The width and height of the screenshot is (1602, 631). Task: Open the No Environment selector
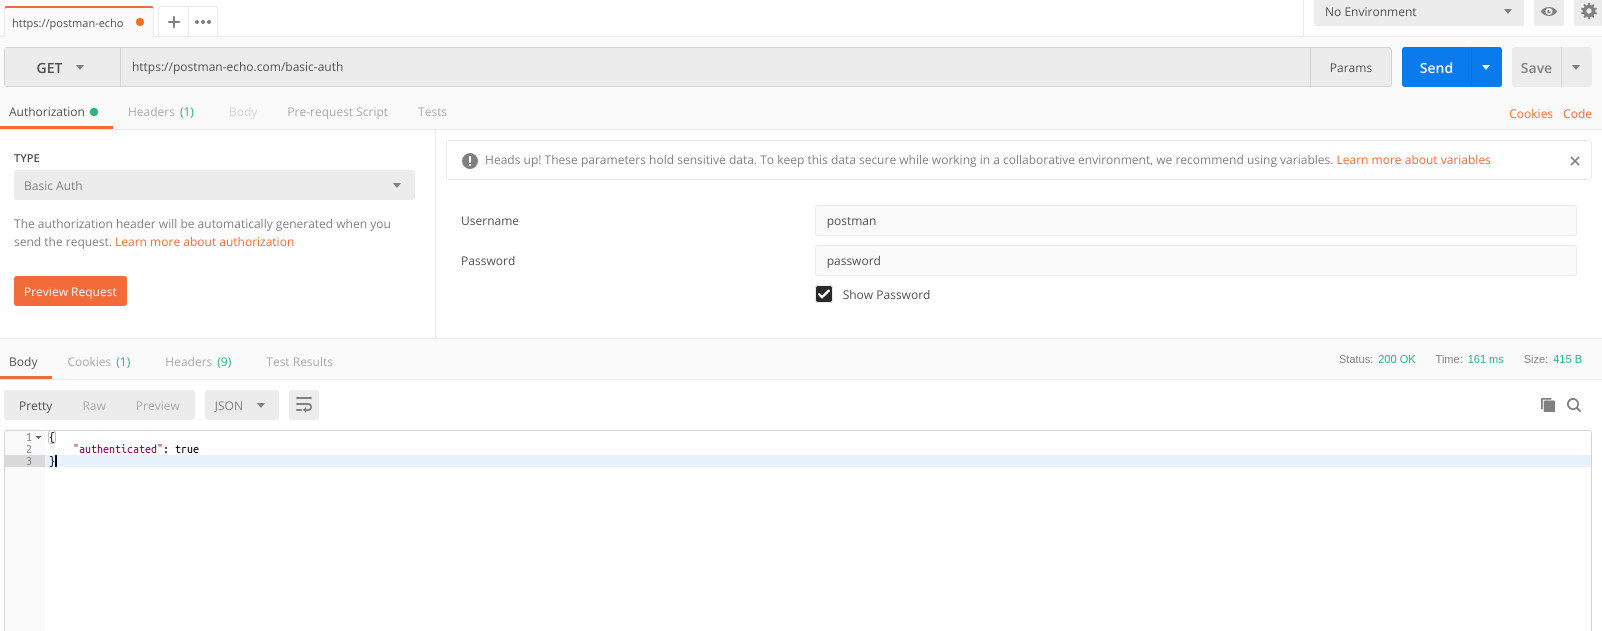tap(1418, 12)
